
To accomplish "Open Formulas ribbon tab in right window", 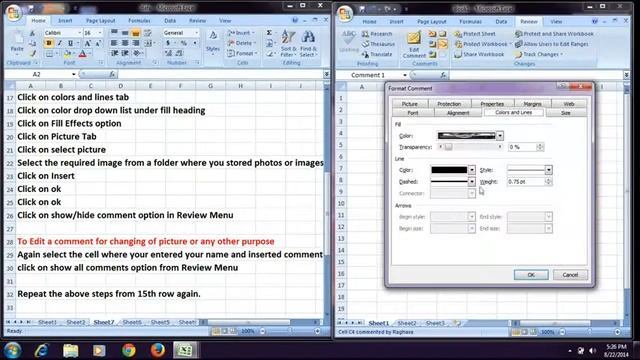I will 470,21.
